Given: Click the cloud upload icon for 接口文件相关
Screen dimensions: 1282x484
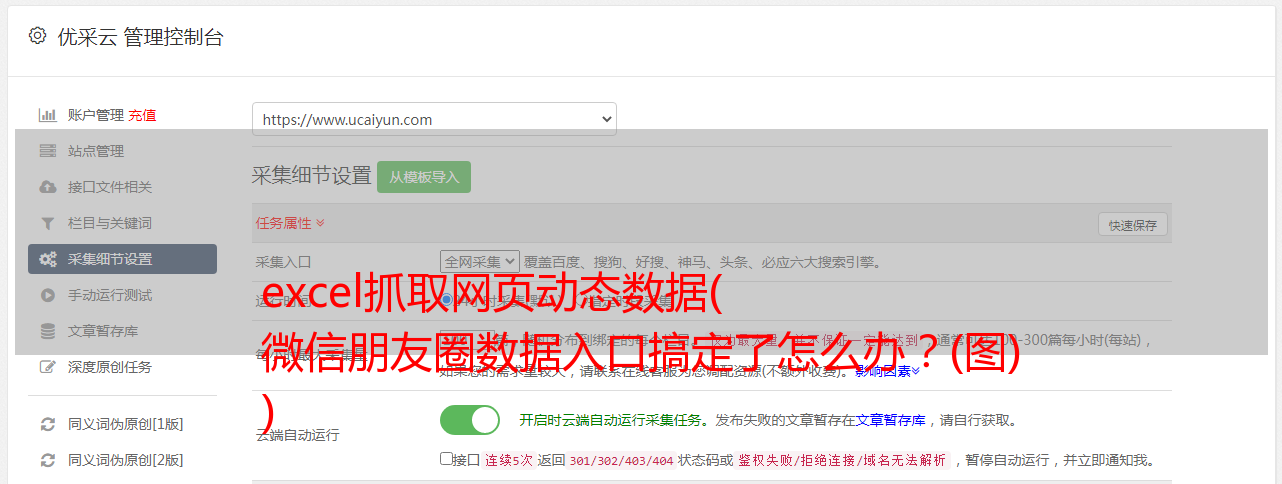Looking at the screenshot, I should coord(47,187).
